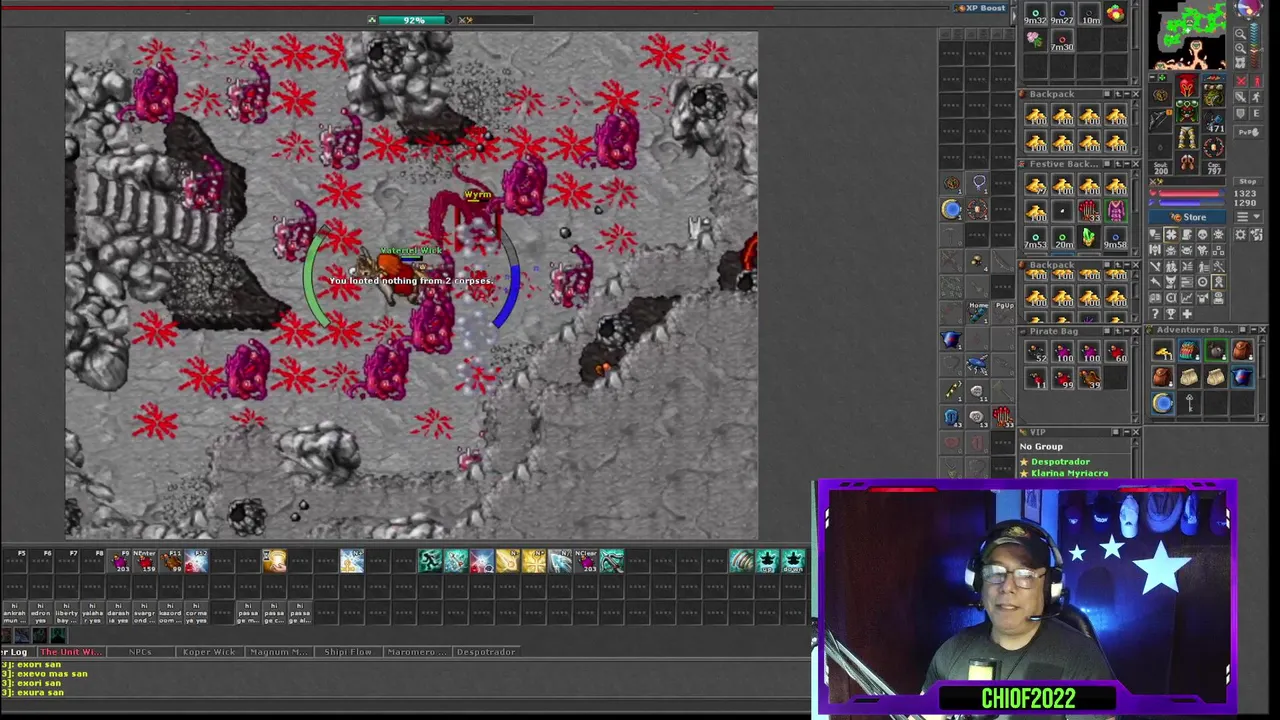Screen dimensions: 1280x720
Task: Click the Stop button
Action: (x=1248, y=181)
